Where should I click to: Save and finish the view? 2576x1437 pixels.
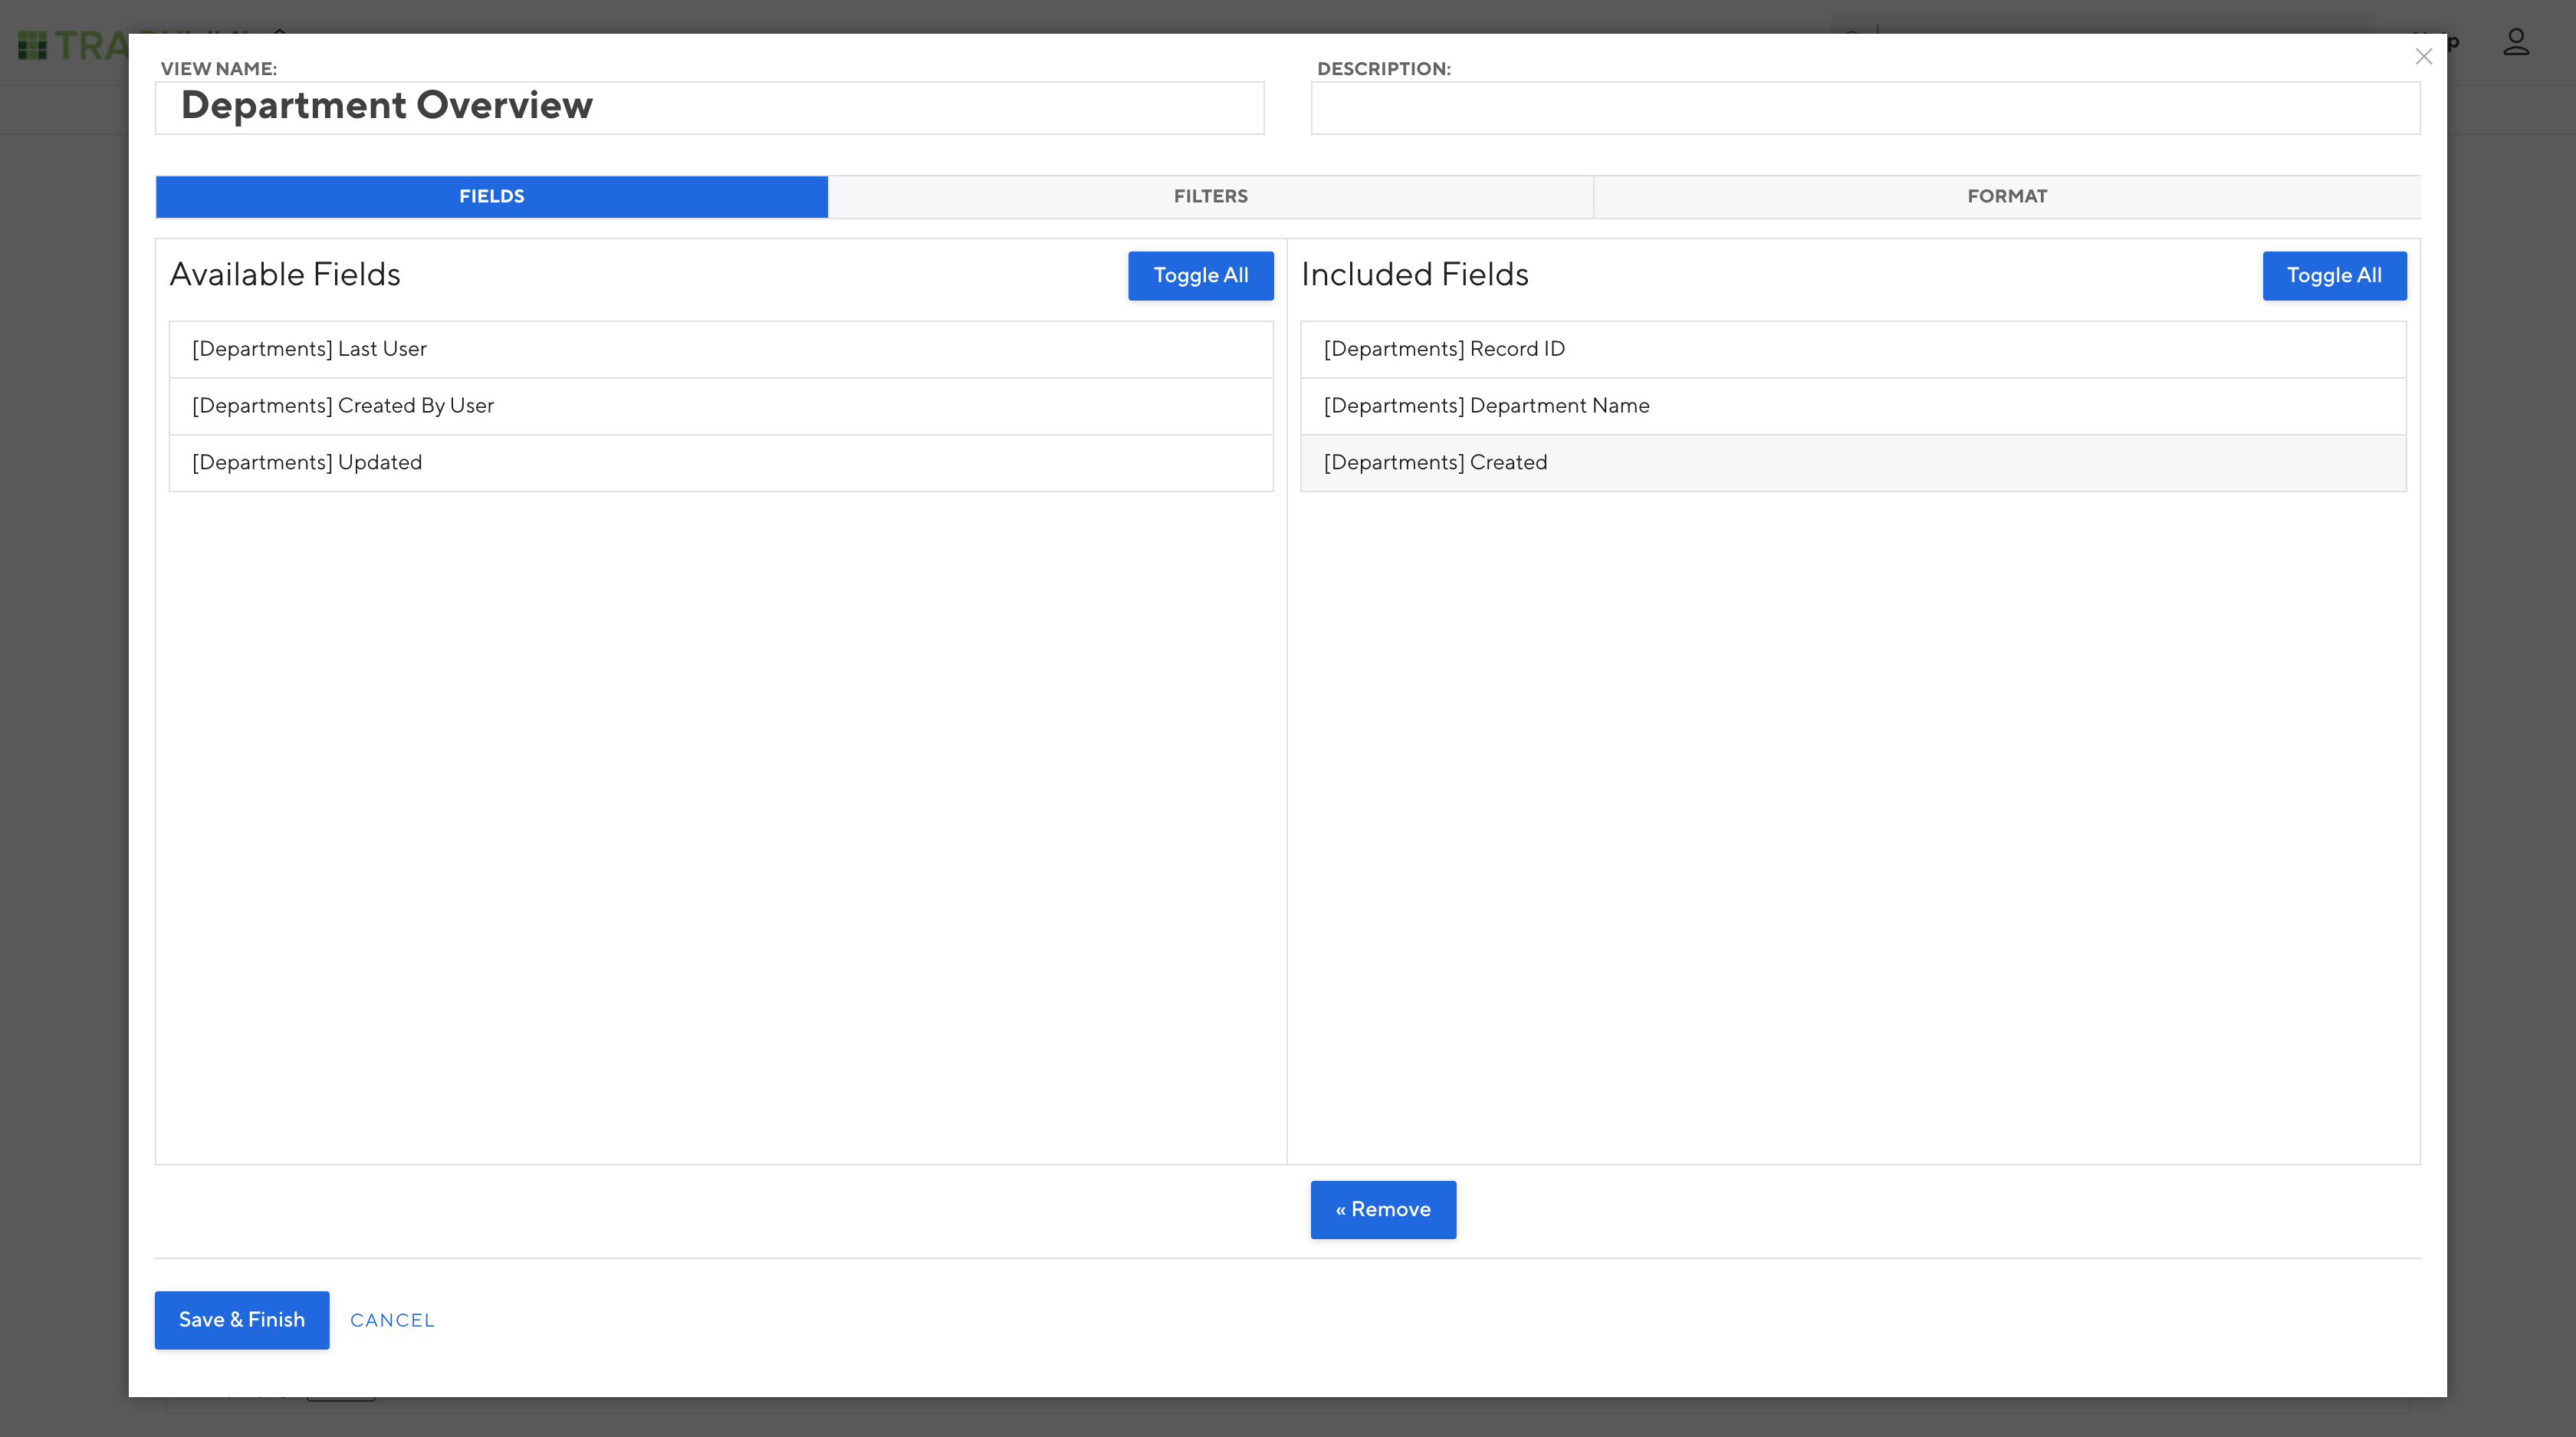click(x=242, y=1320)
